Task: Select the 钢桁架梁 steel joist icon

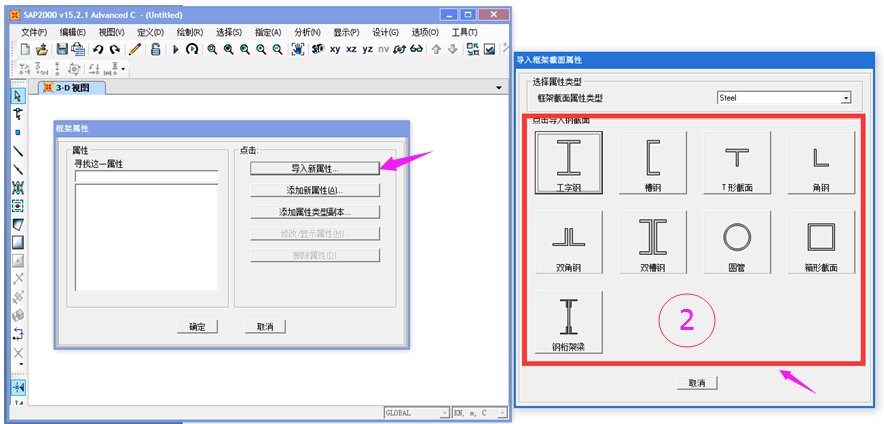Action: click(569, 321)
